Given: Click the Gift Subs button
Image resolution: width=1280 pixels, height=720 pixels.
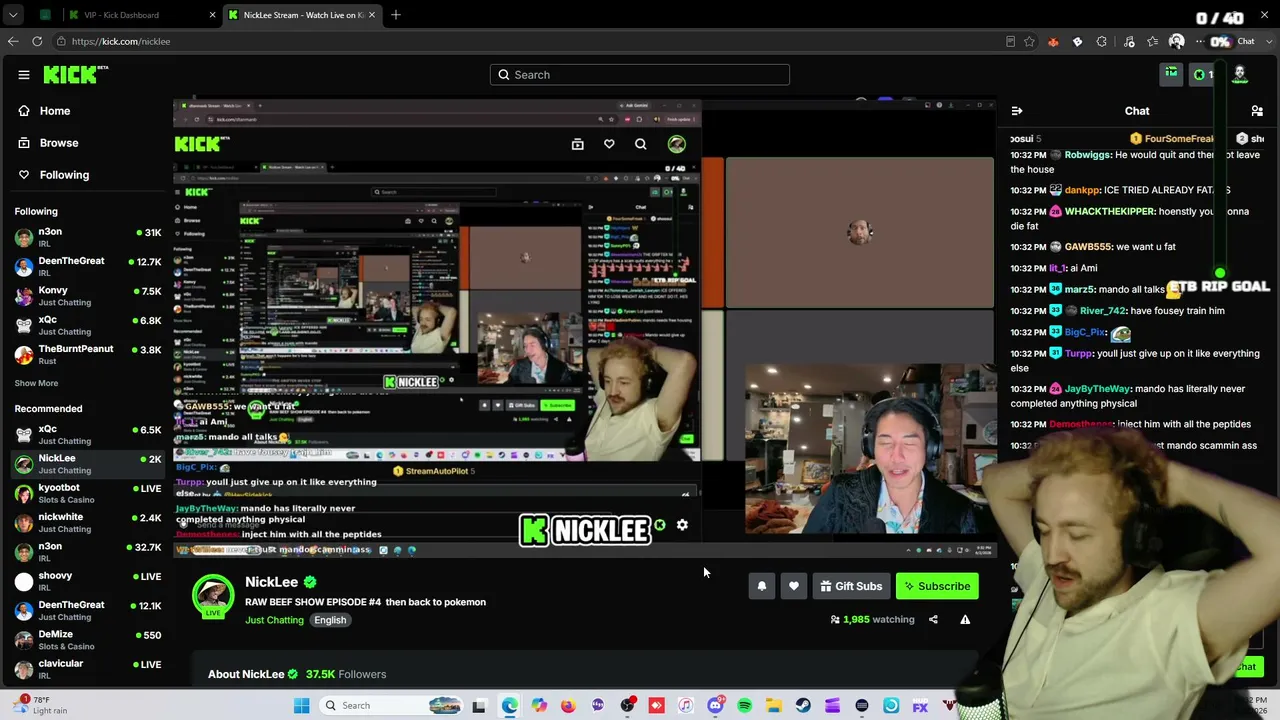Looking at the screenshot, I should click(851, 586).
